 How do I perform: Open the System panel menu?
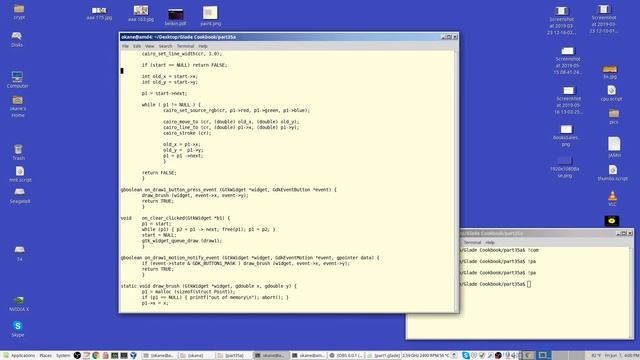[63, 356]
